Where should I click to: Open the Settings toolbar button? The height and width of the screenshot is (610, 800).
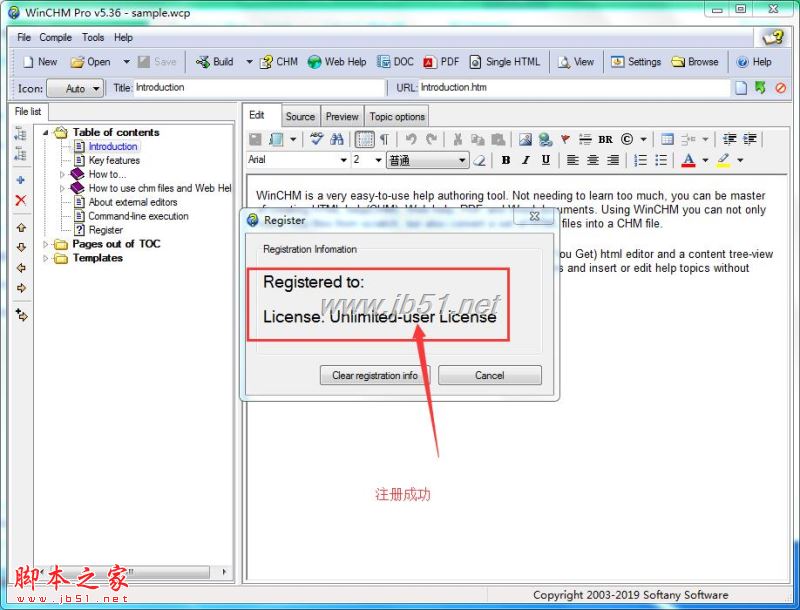pyautogui.click(x=636, y=62)
